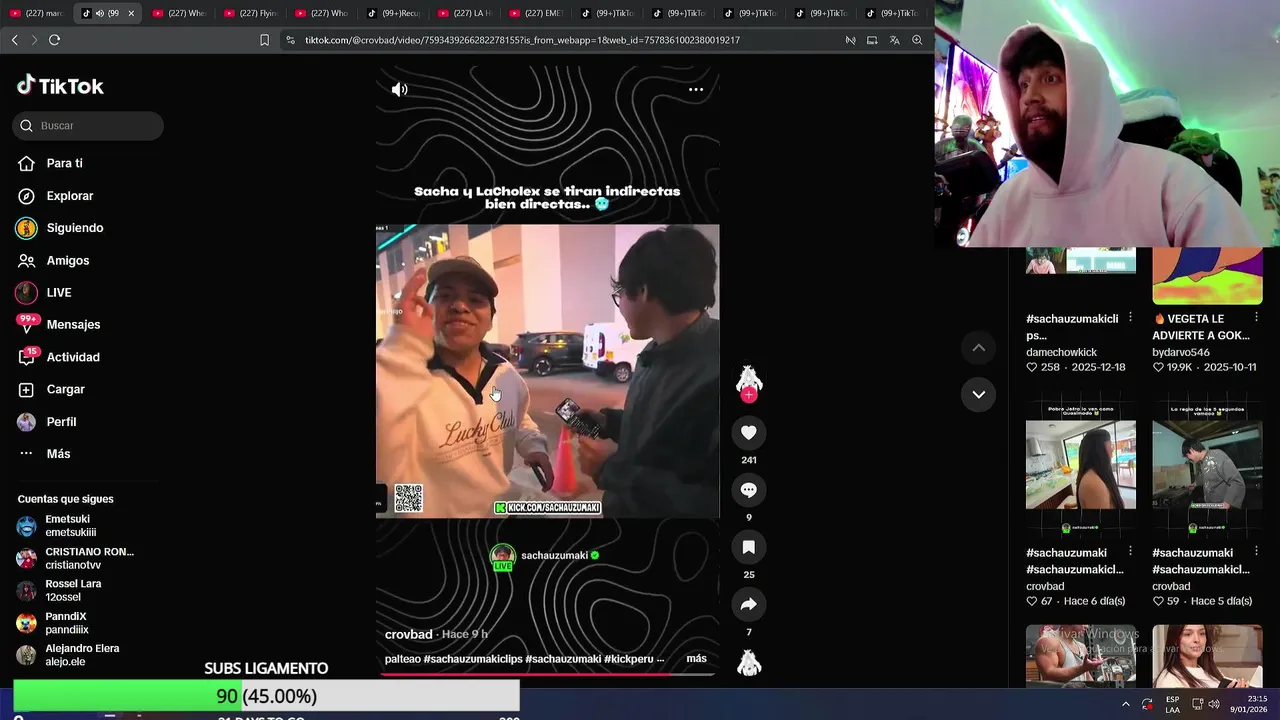Go forward in the browser
The width and height of the screenshot is (1280, 720).
(x=34, y=40)
